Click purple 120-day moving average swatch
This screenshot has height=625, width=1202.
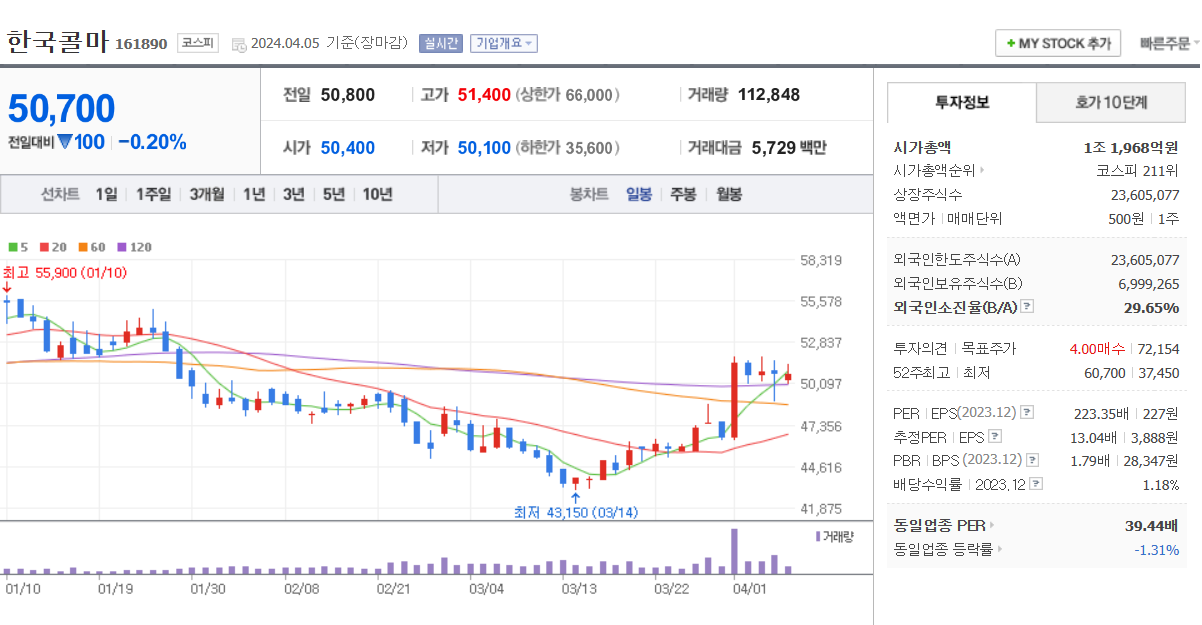(121, 247)
